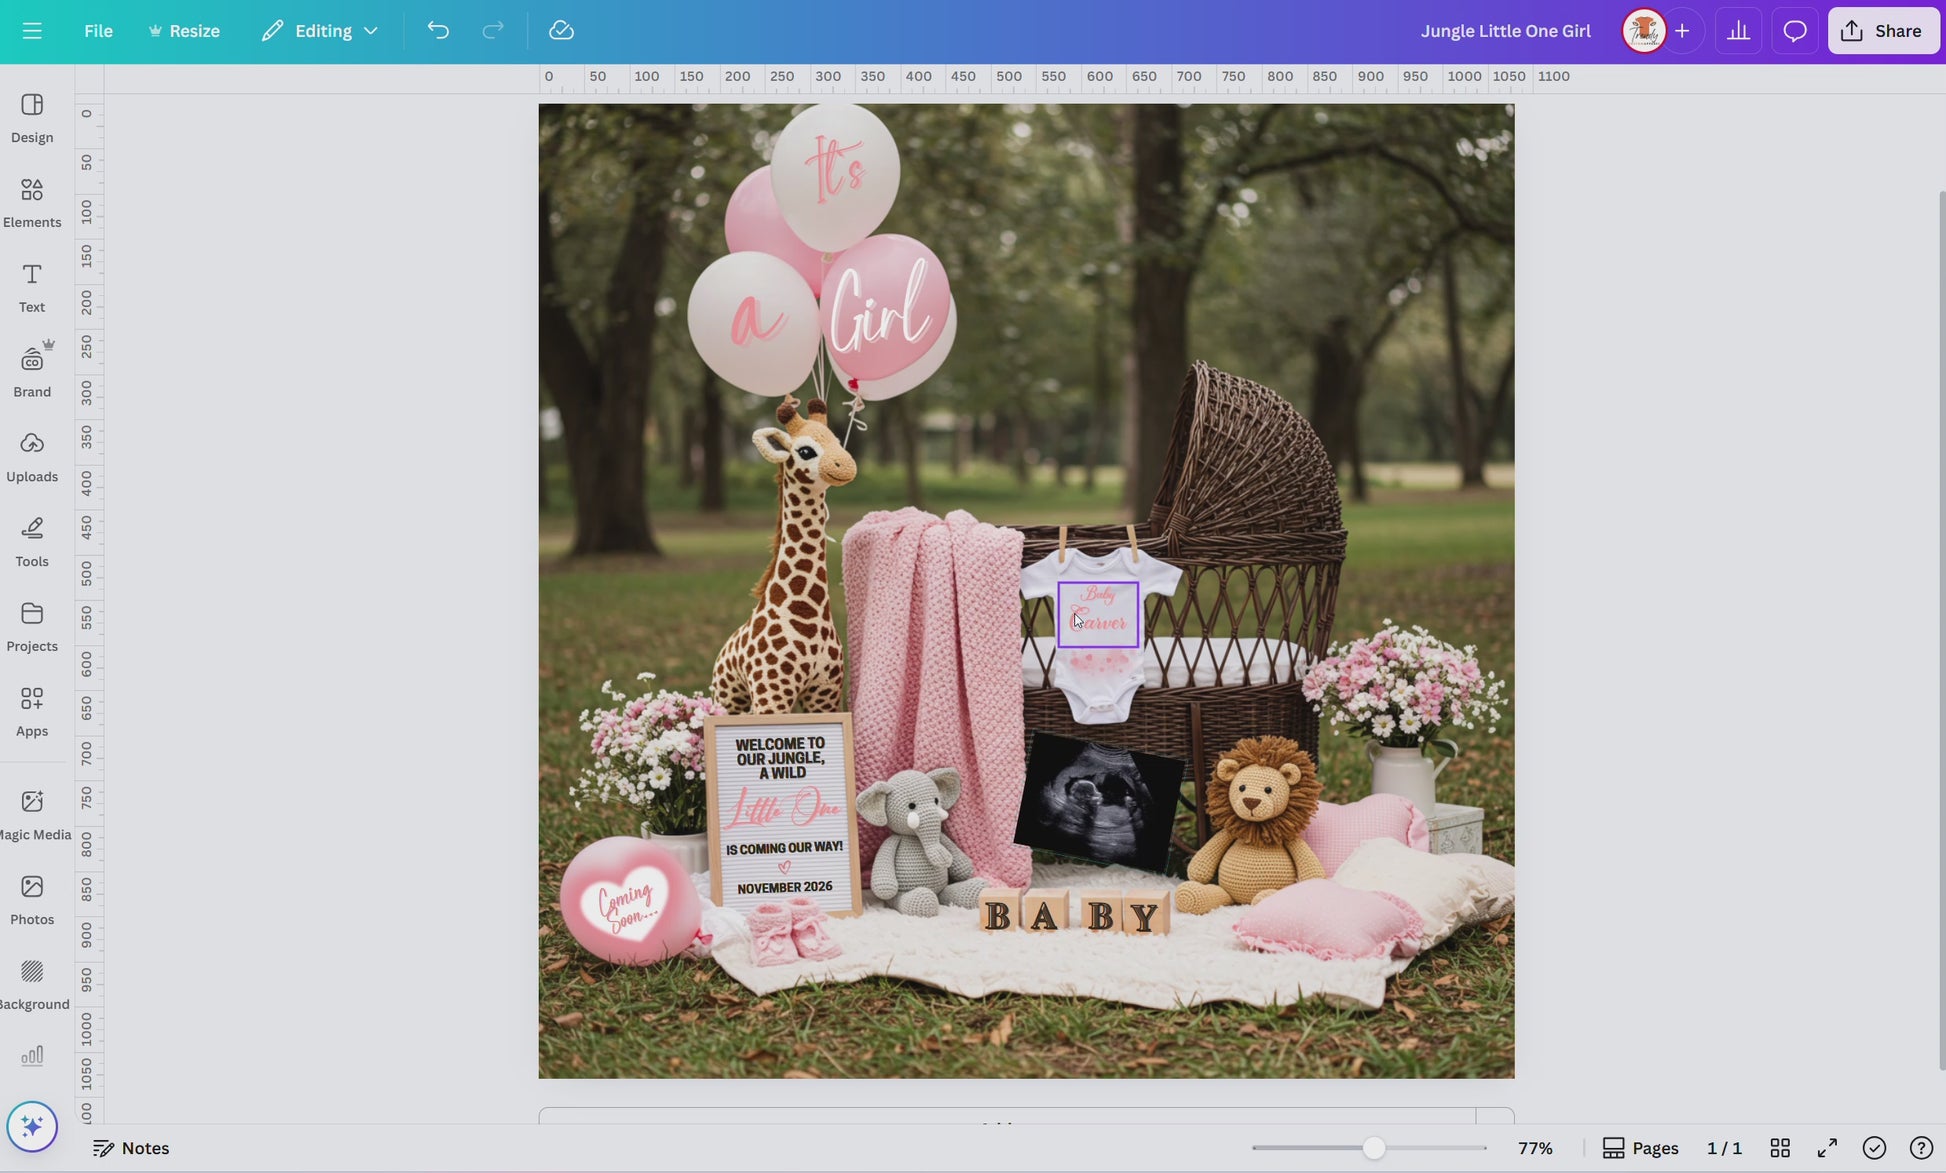Open the help question mark

[x=1921, y=1148]
